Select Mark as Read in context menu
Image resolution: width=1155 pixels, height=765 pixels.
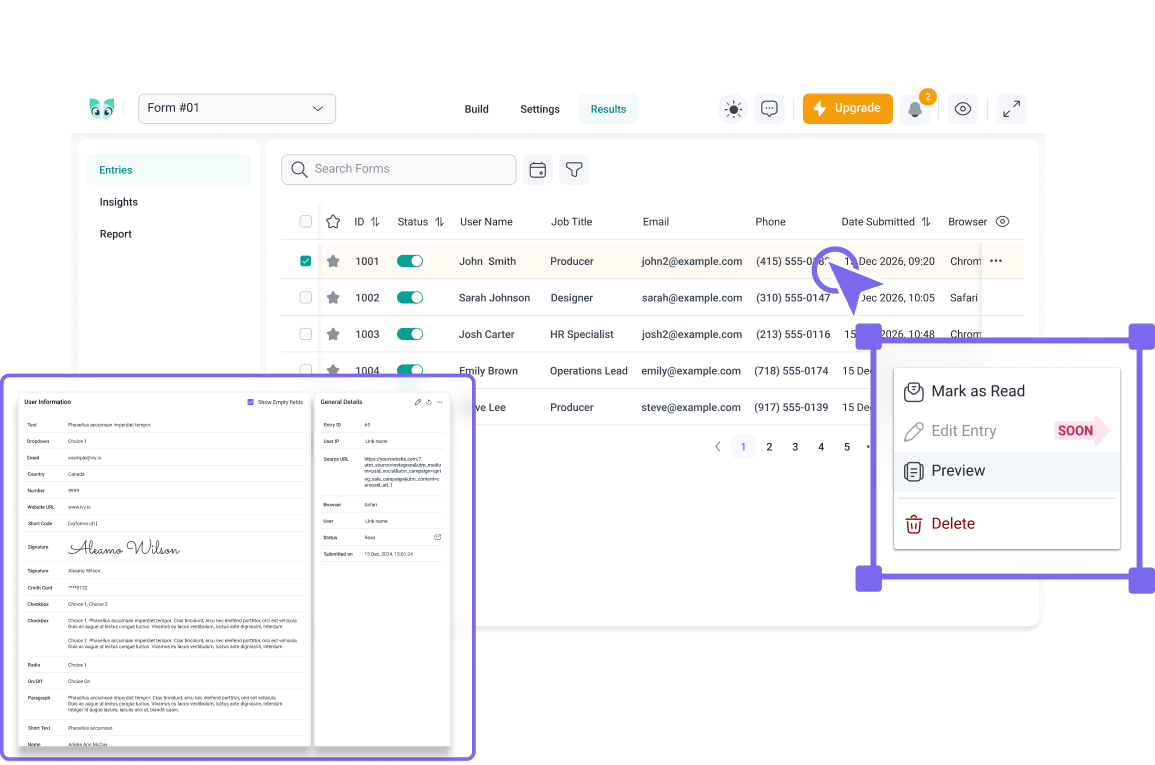point(1007,392)
